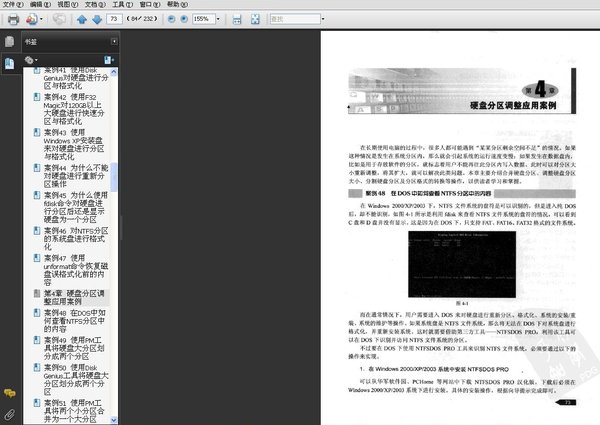Image resolution: width=600 pixels, height=425 pixels.
Task: Open the 编辑(E) menu
Action: click(x=40, y=4)
